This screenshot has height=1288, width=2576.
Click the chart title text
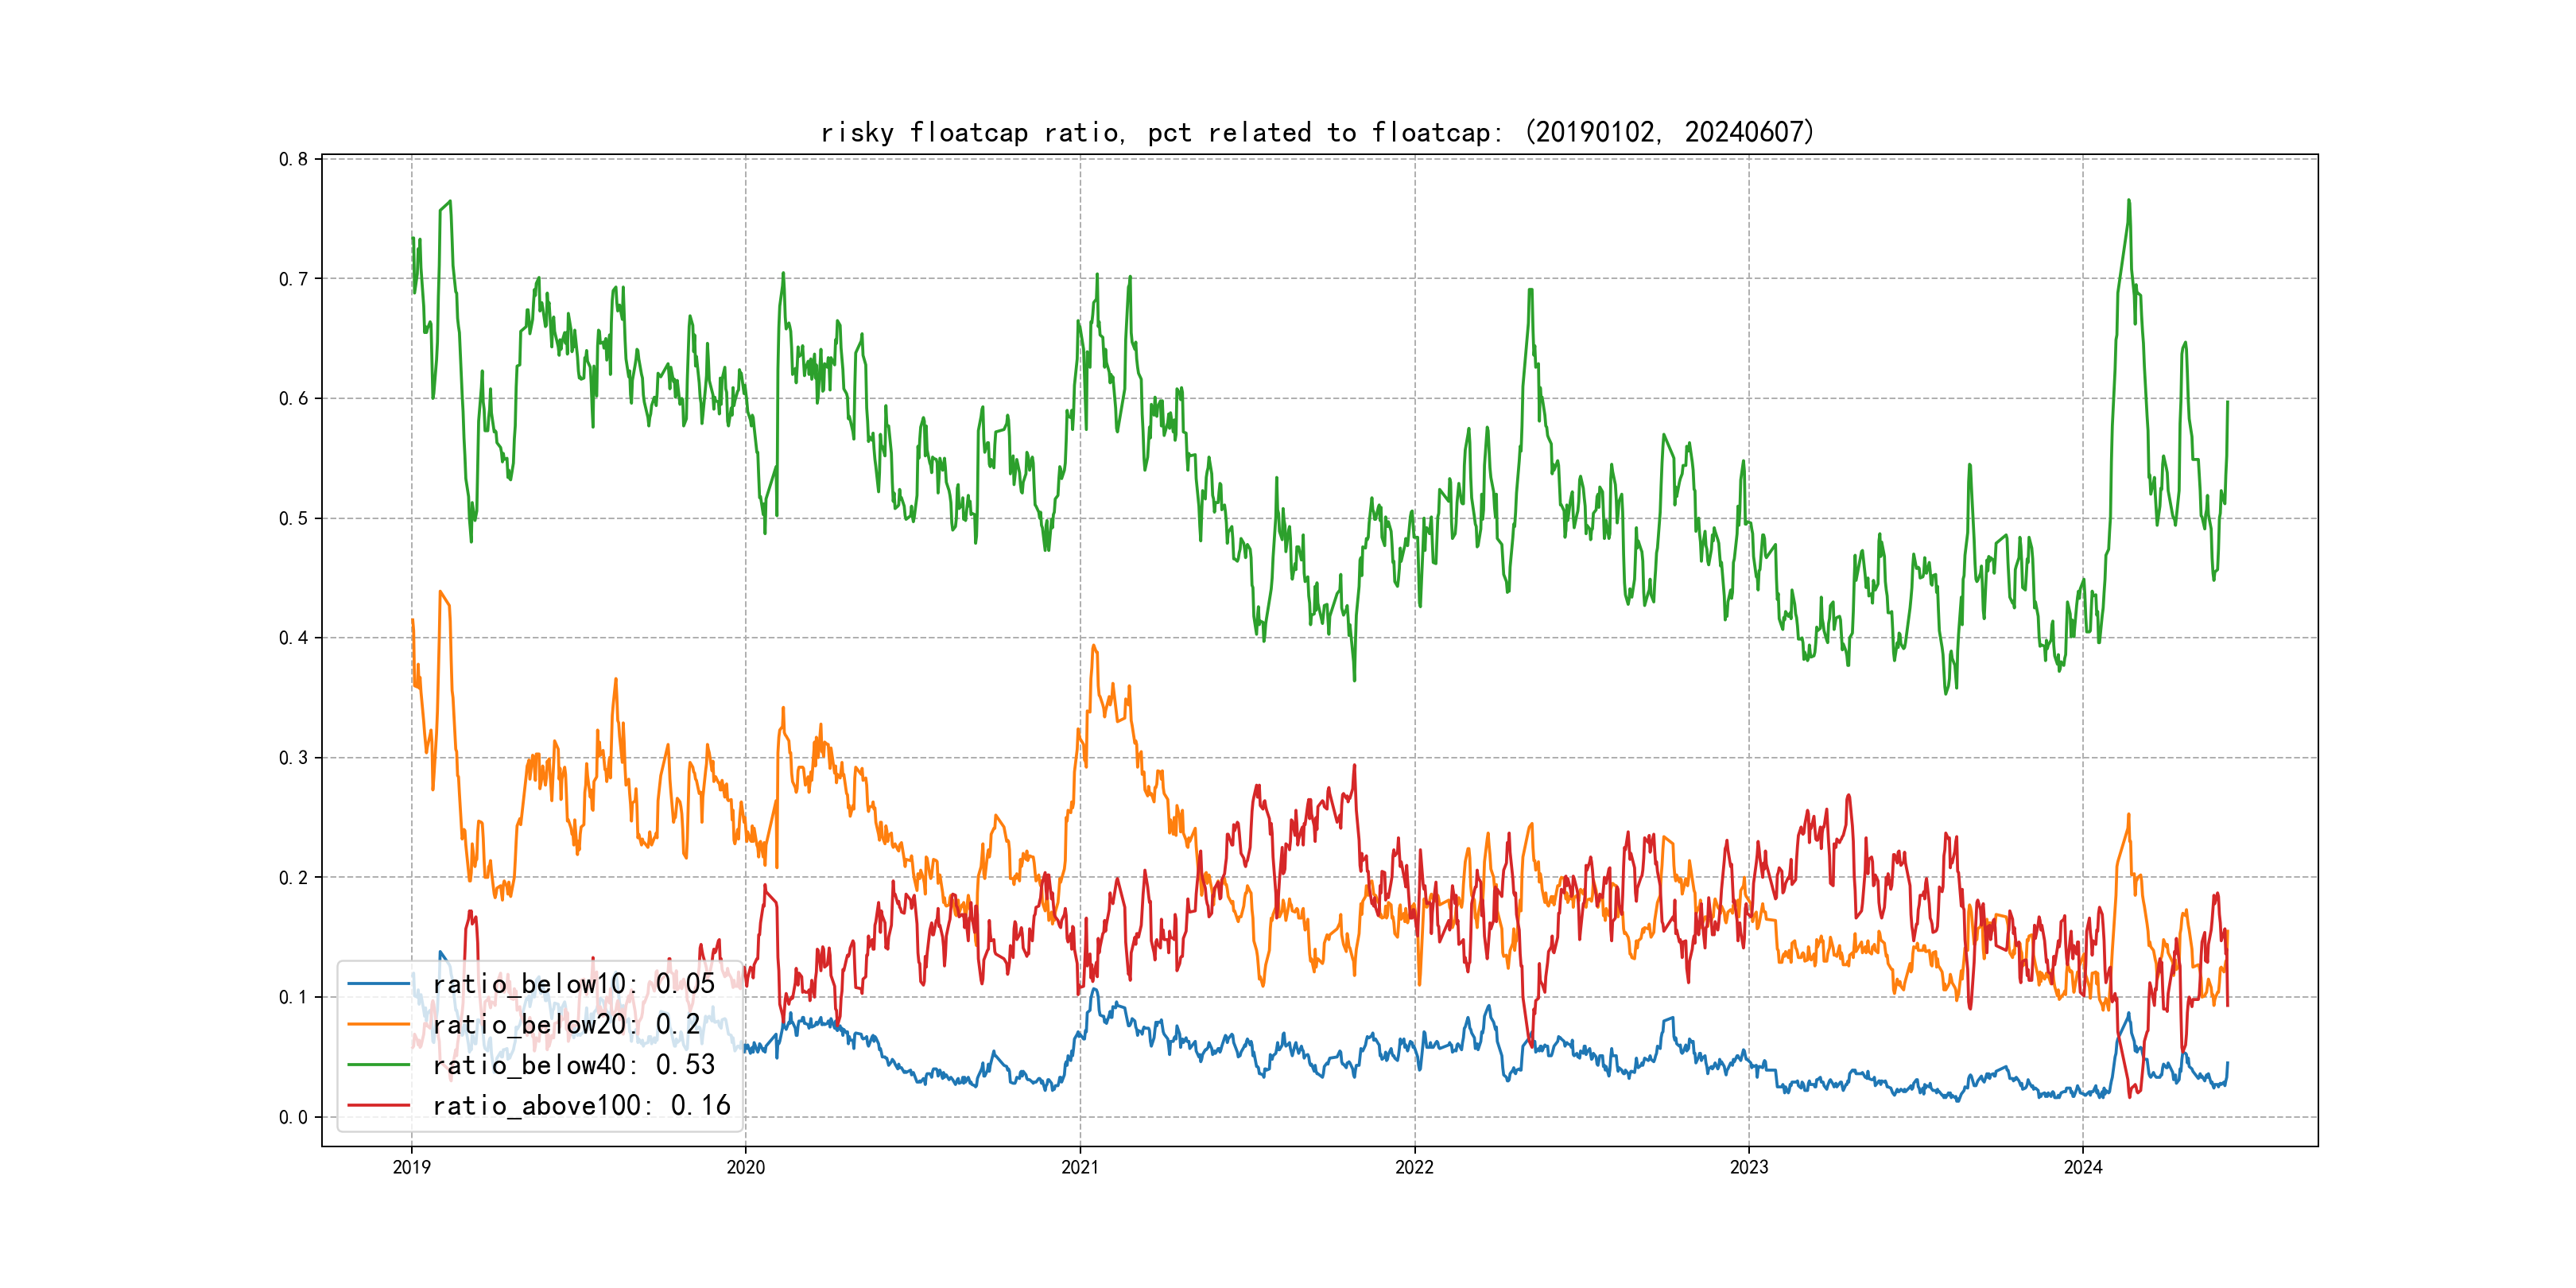point(1317,132)
